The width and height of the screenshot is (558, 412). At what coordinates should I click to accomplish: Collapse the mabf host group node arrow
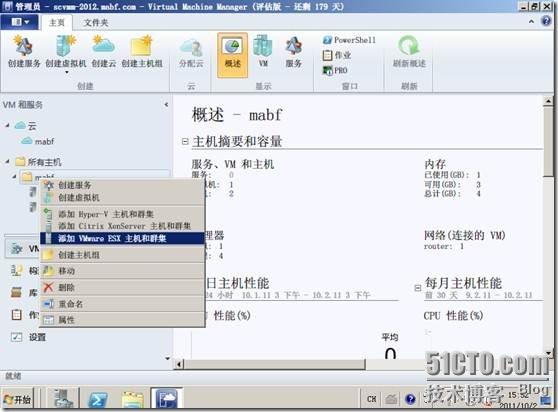pyautogui.click(x=14, y=176)
